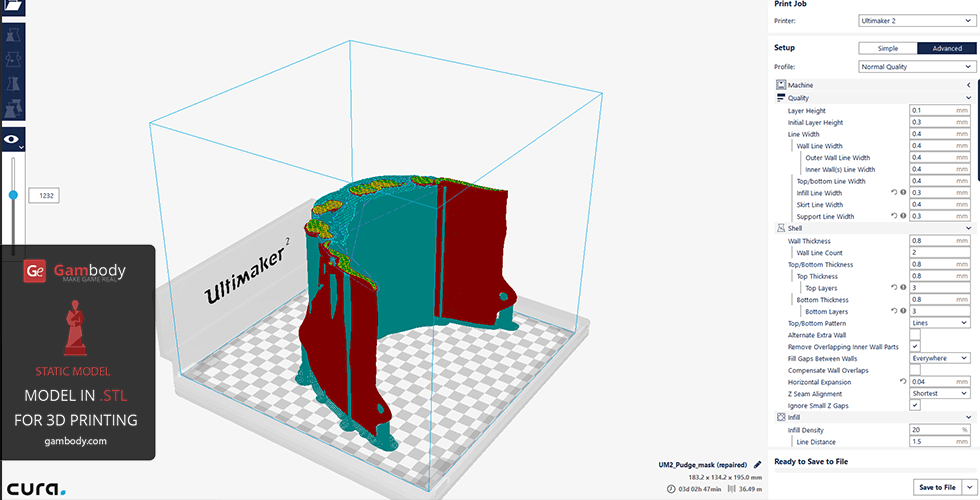Click the Open File folder icon
Viewport: 980px width, 500px height.
[14, 6]
